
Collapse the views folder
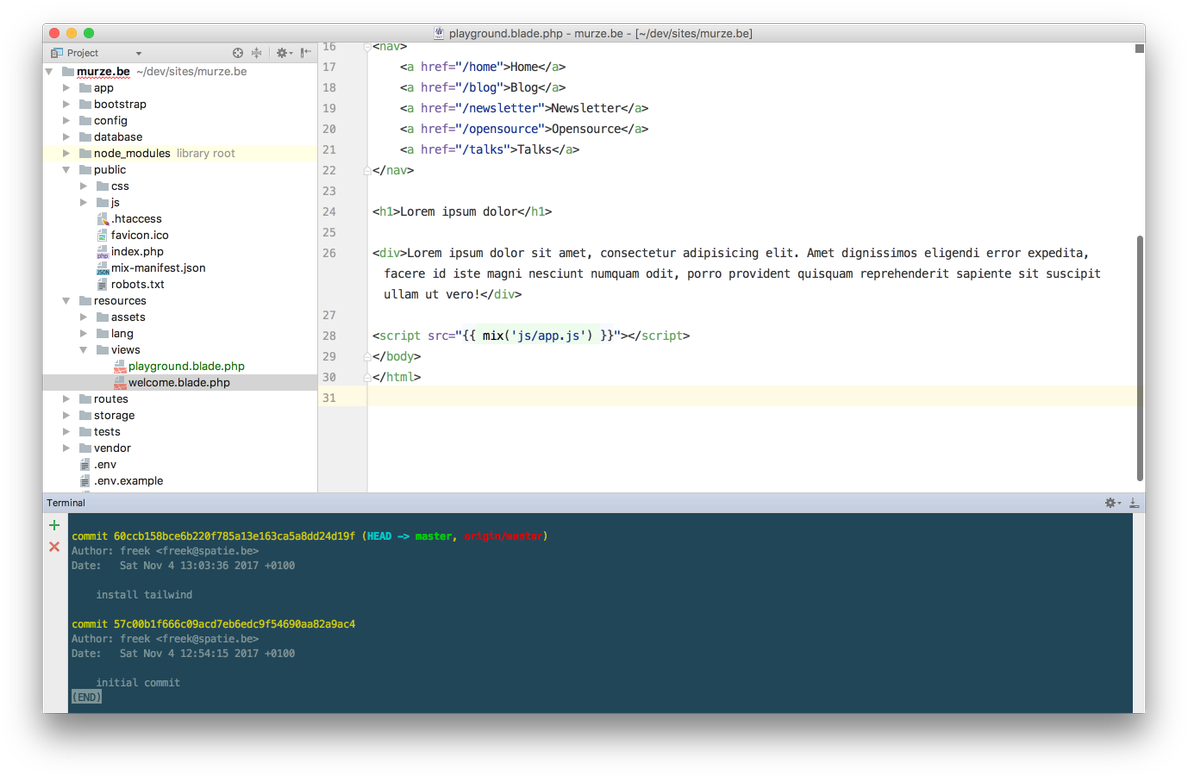click(84, 350)
